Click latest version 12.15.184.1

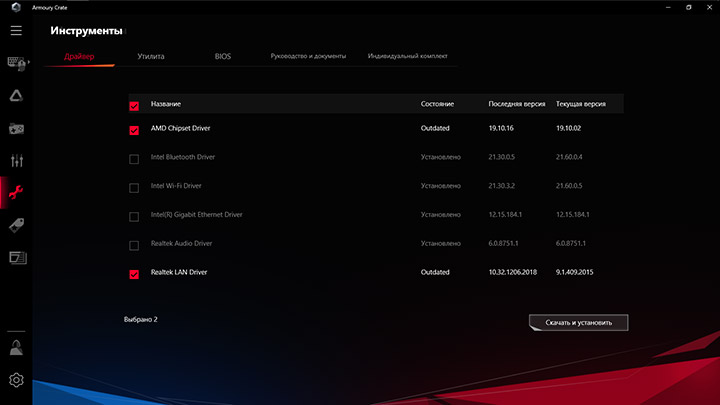[505, 214]
